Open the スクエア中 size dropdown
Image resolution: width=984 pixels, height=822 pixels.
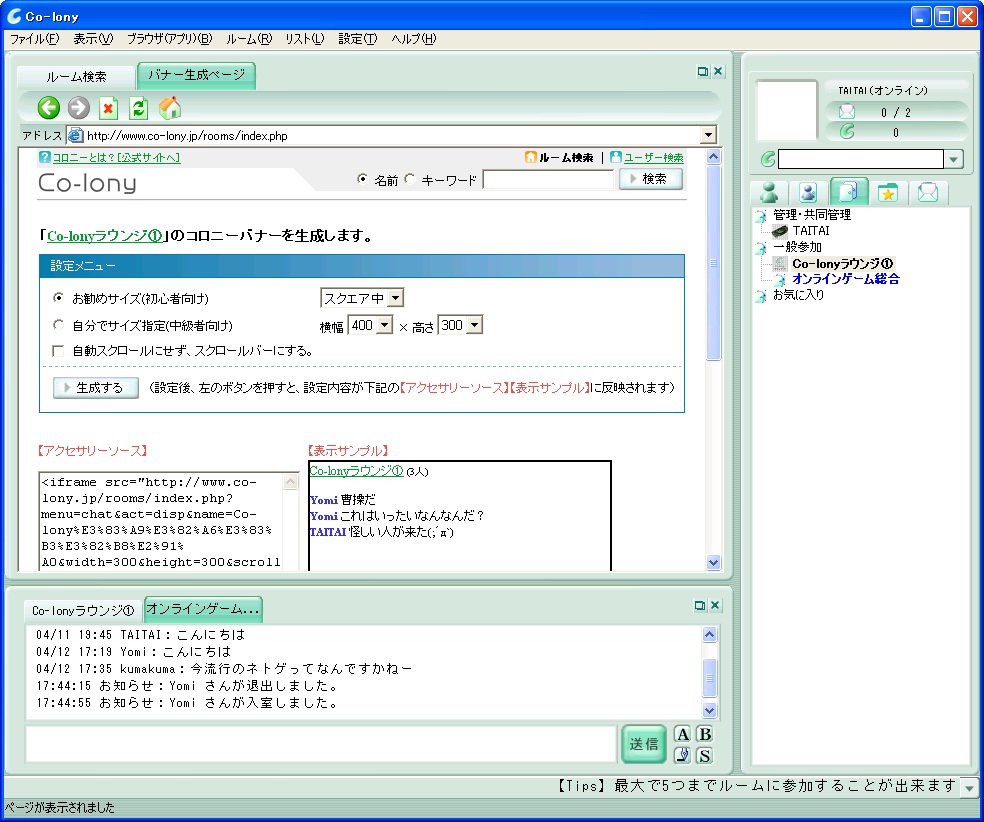362,298
